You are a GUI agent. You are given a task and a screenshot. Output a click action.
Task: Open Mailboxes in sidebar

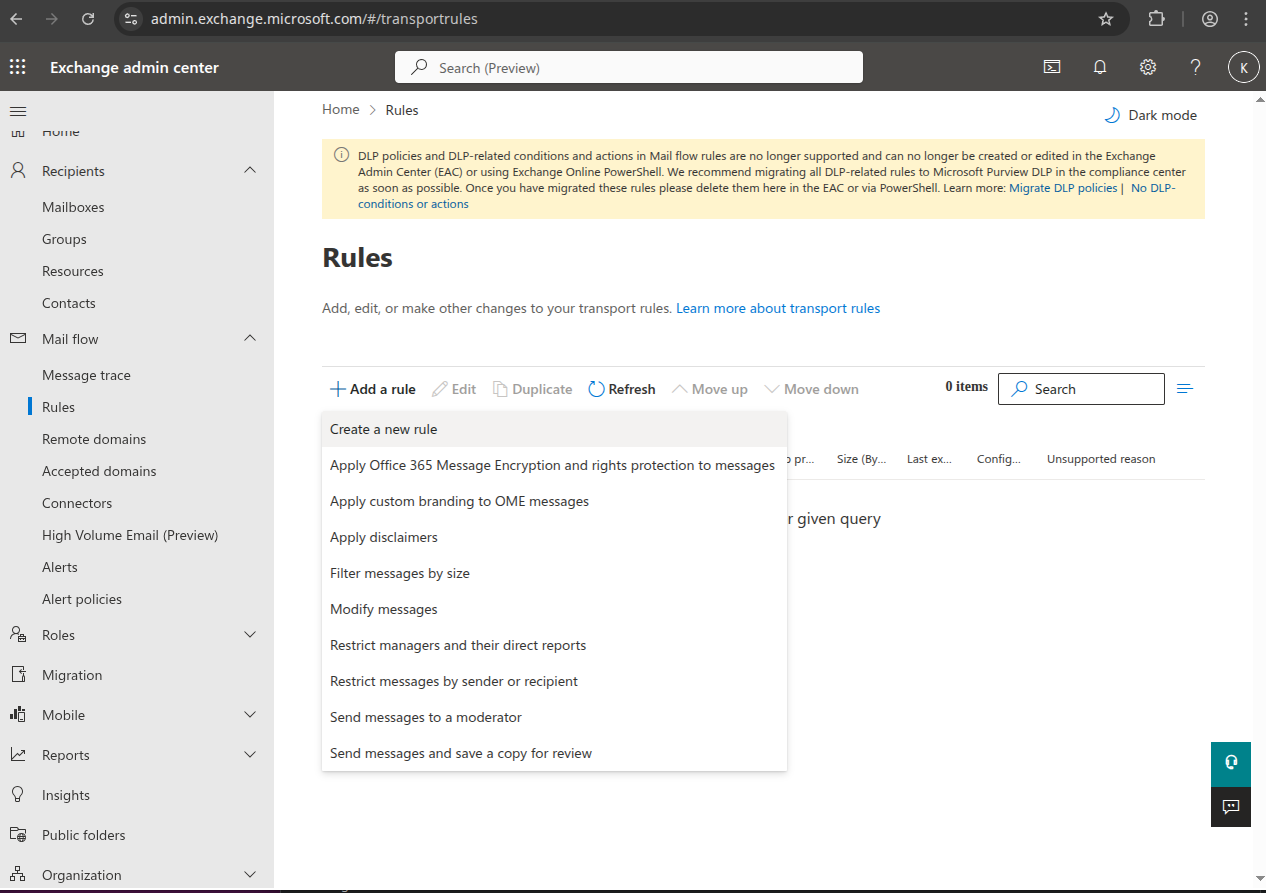point(73,207)
